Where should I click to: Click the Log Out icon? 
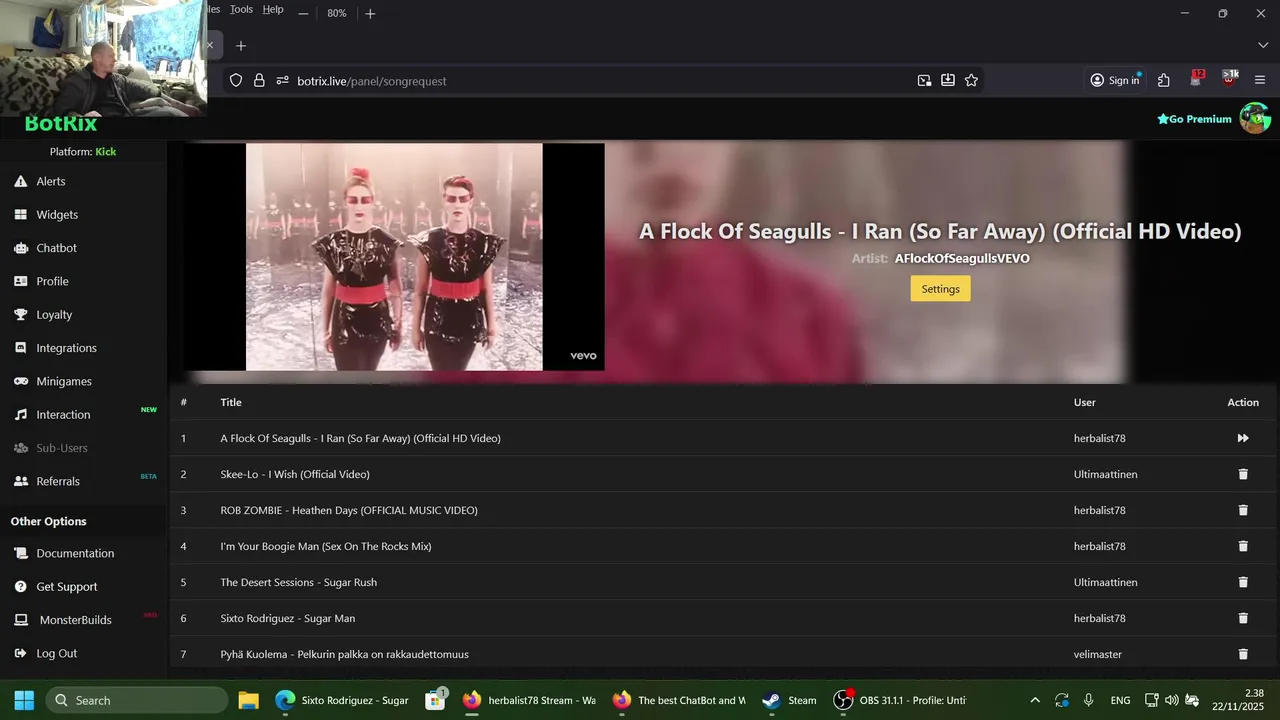point(20,653)
